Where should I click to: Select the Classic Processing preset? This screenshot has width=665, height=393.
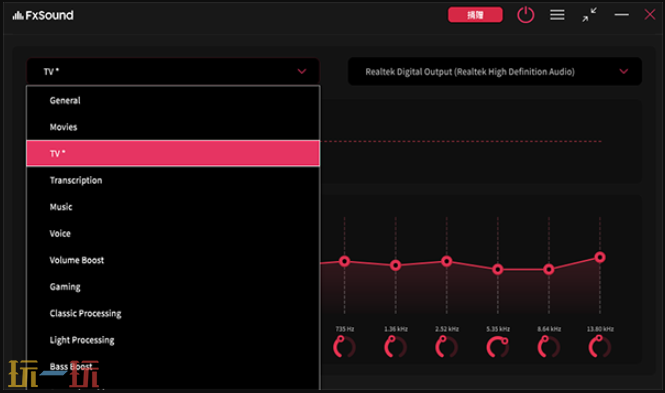click(x=173, y=313)
